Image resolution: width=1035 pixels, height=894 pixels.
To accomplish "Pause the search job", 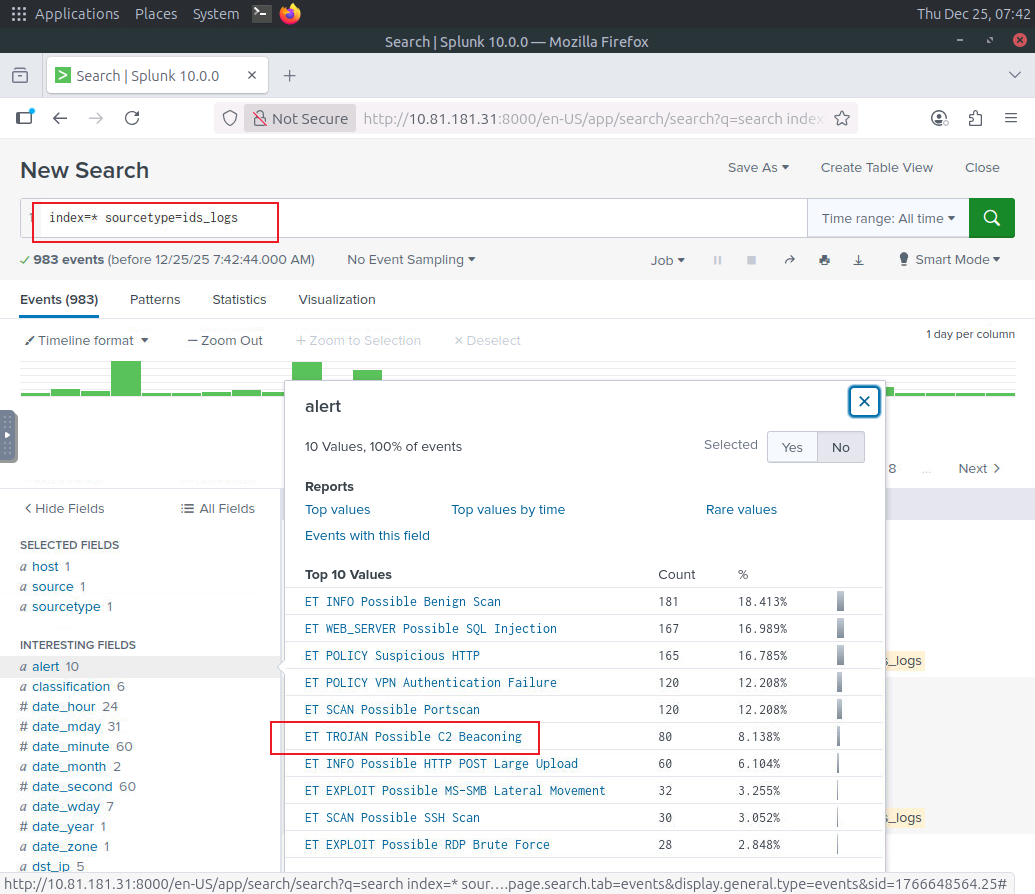I will point(717,260).
